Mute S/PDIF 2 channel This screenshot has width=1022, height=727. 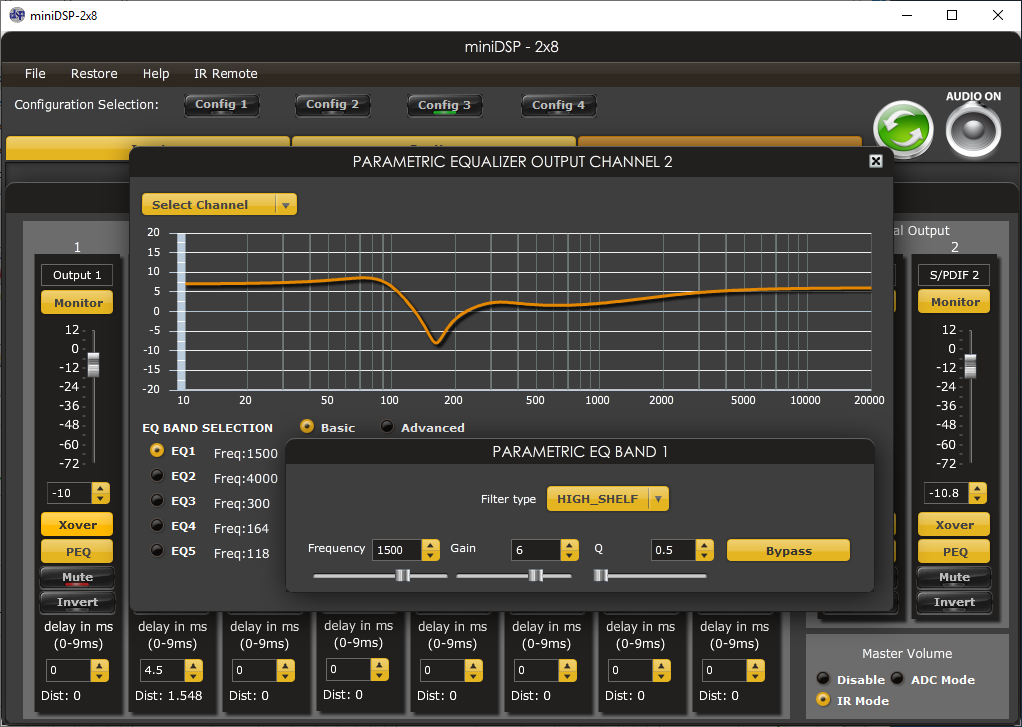[954, 577]
